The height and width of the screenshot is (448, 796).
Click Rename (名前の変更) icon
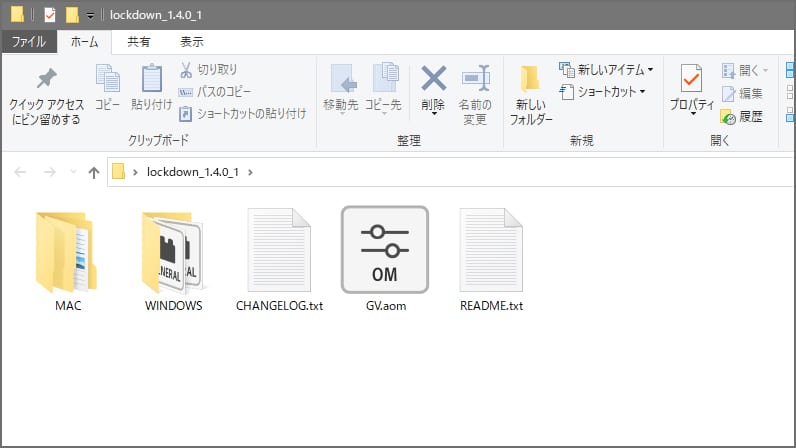(x=475, y=79)
